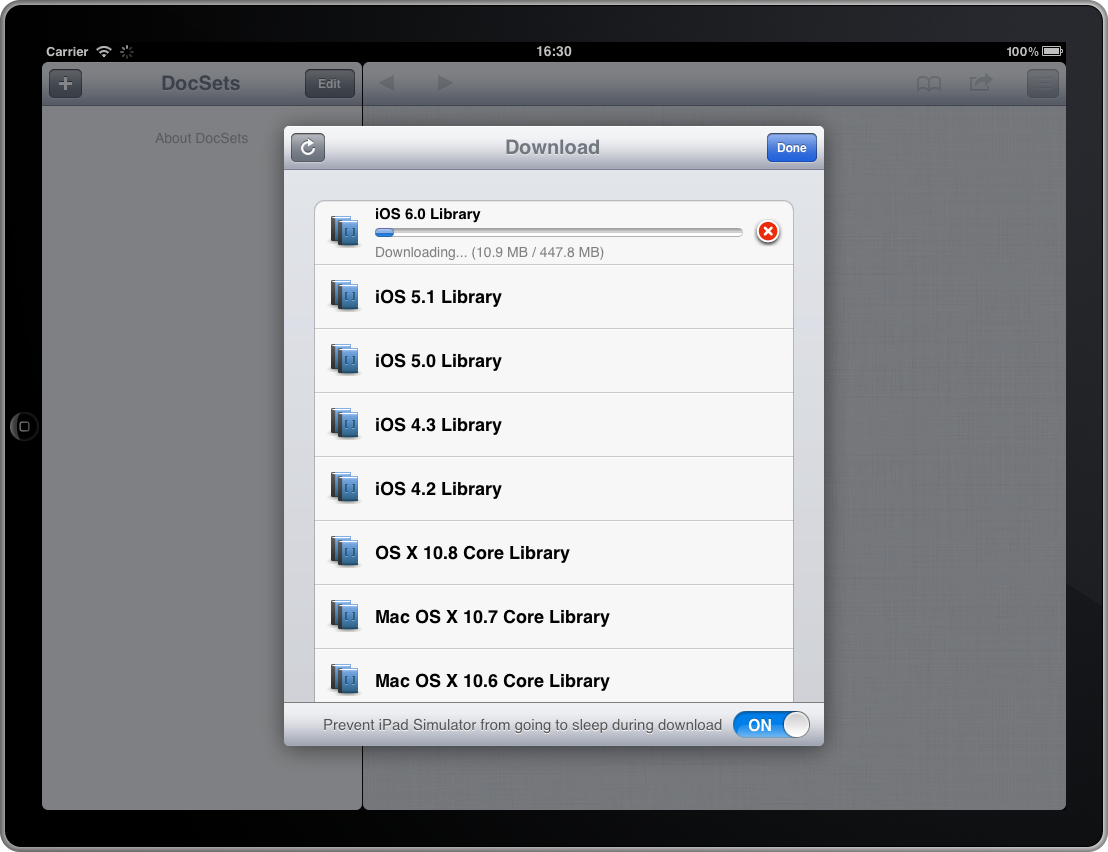Viewport: 1108px width, 852px height.
Task: Open the table of contents list icon
Action: click(1043, 84)
